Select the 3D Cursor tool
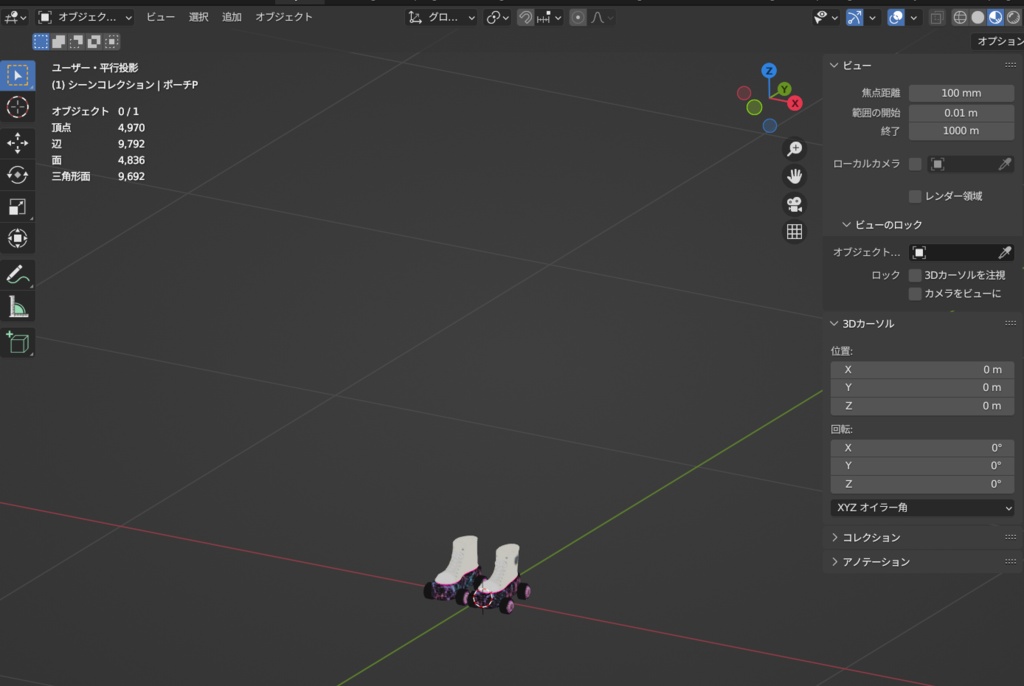Image resolution: width=1024 pixels, height=686 pixels. (18, 107)
